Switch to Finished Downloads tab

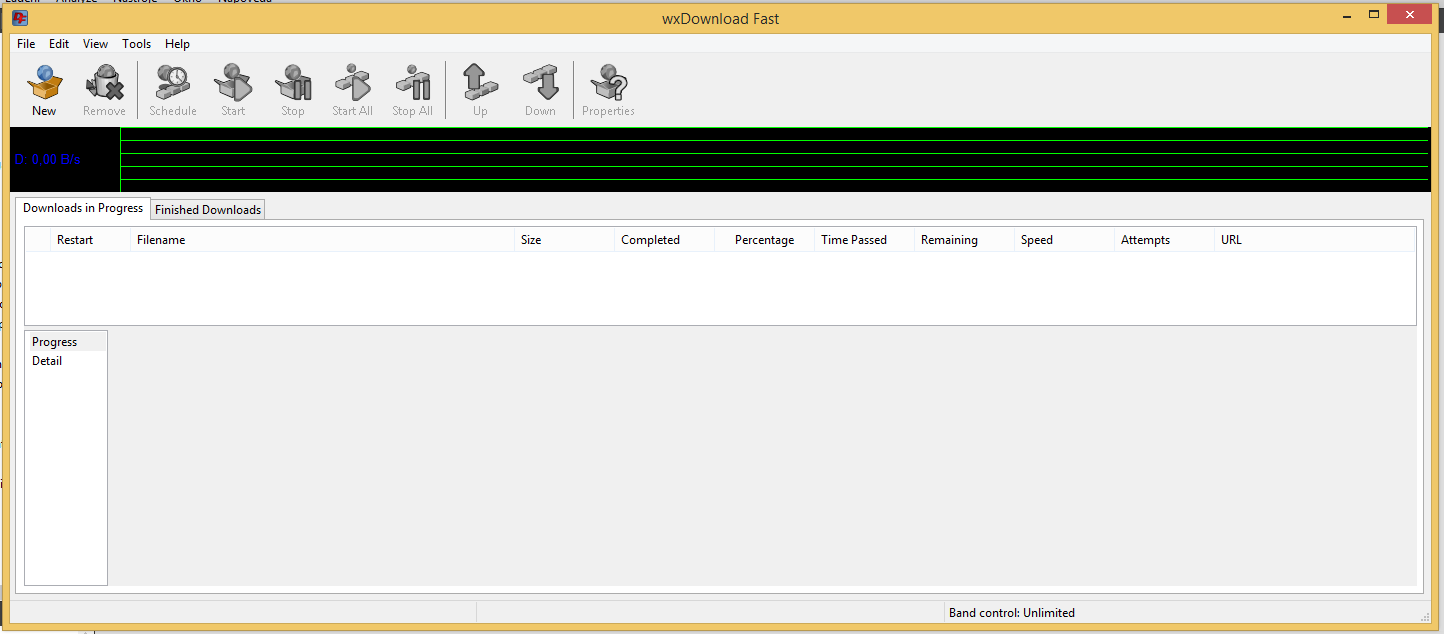coord(208,210)
